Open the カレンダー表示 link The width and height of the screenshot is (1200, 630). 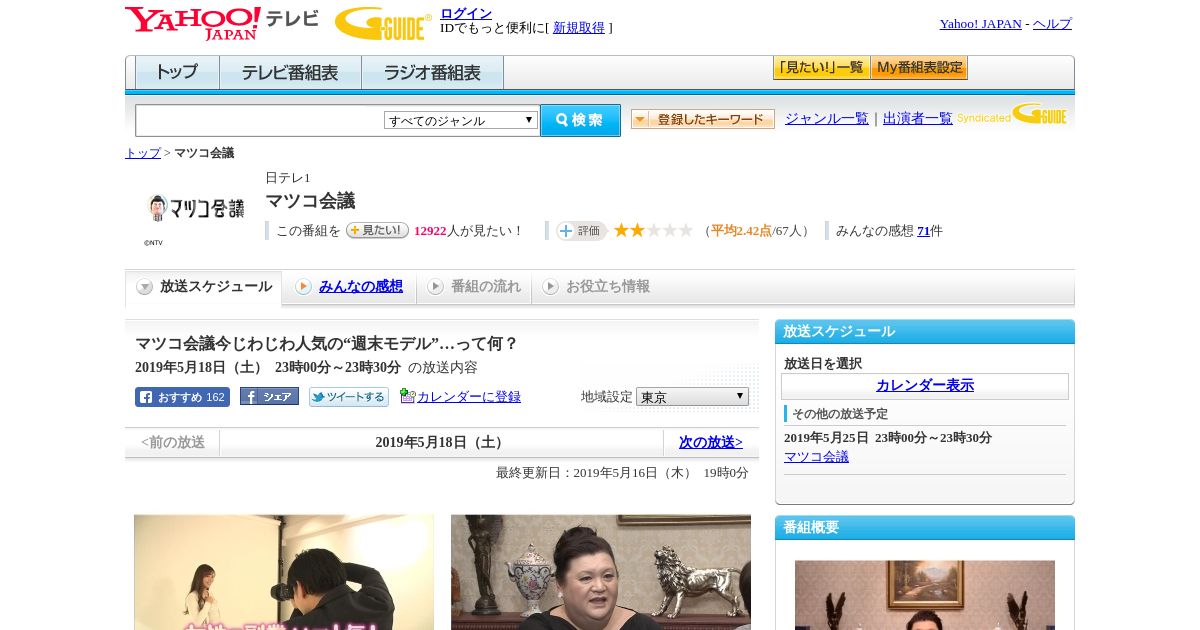coord(925,386)
